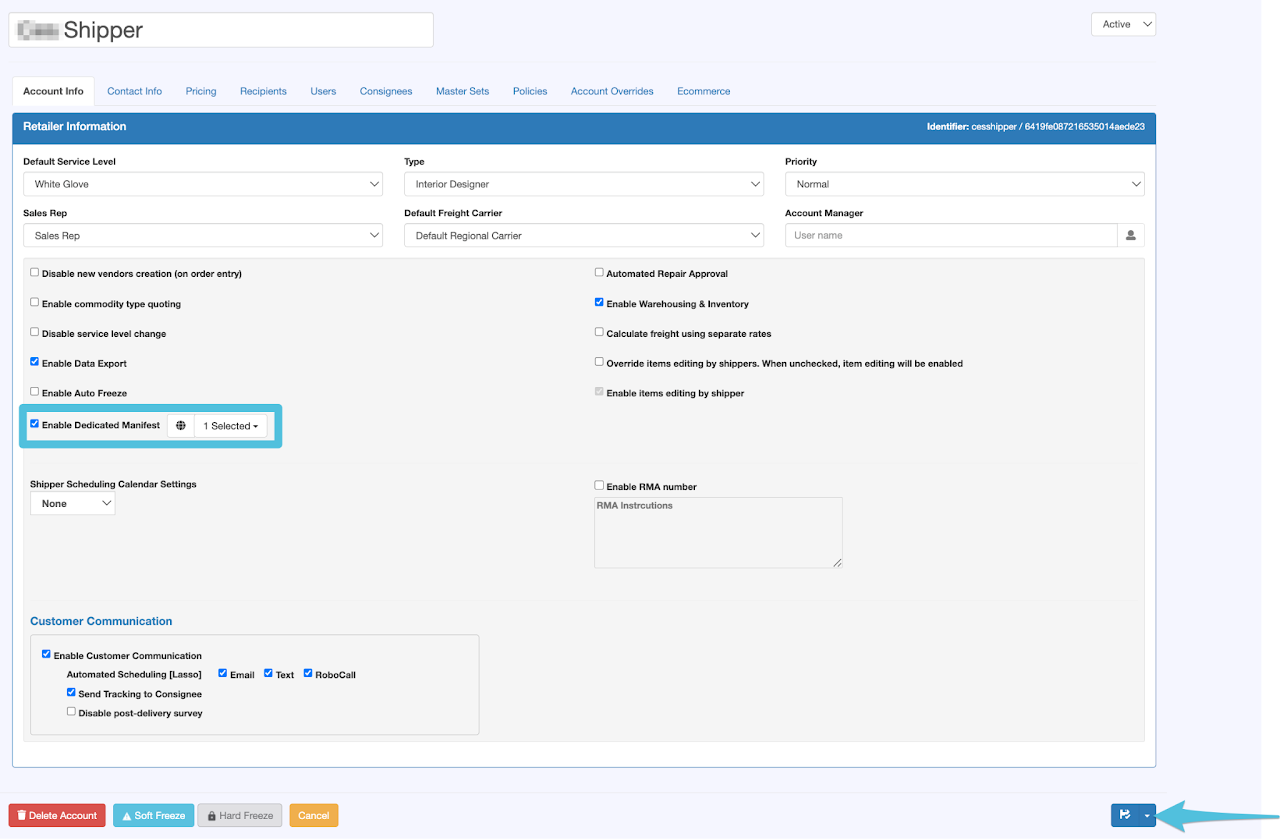
Task: Click the Cancel button
Action: tap(314, 815)
